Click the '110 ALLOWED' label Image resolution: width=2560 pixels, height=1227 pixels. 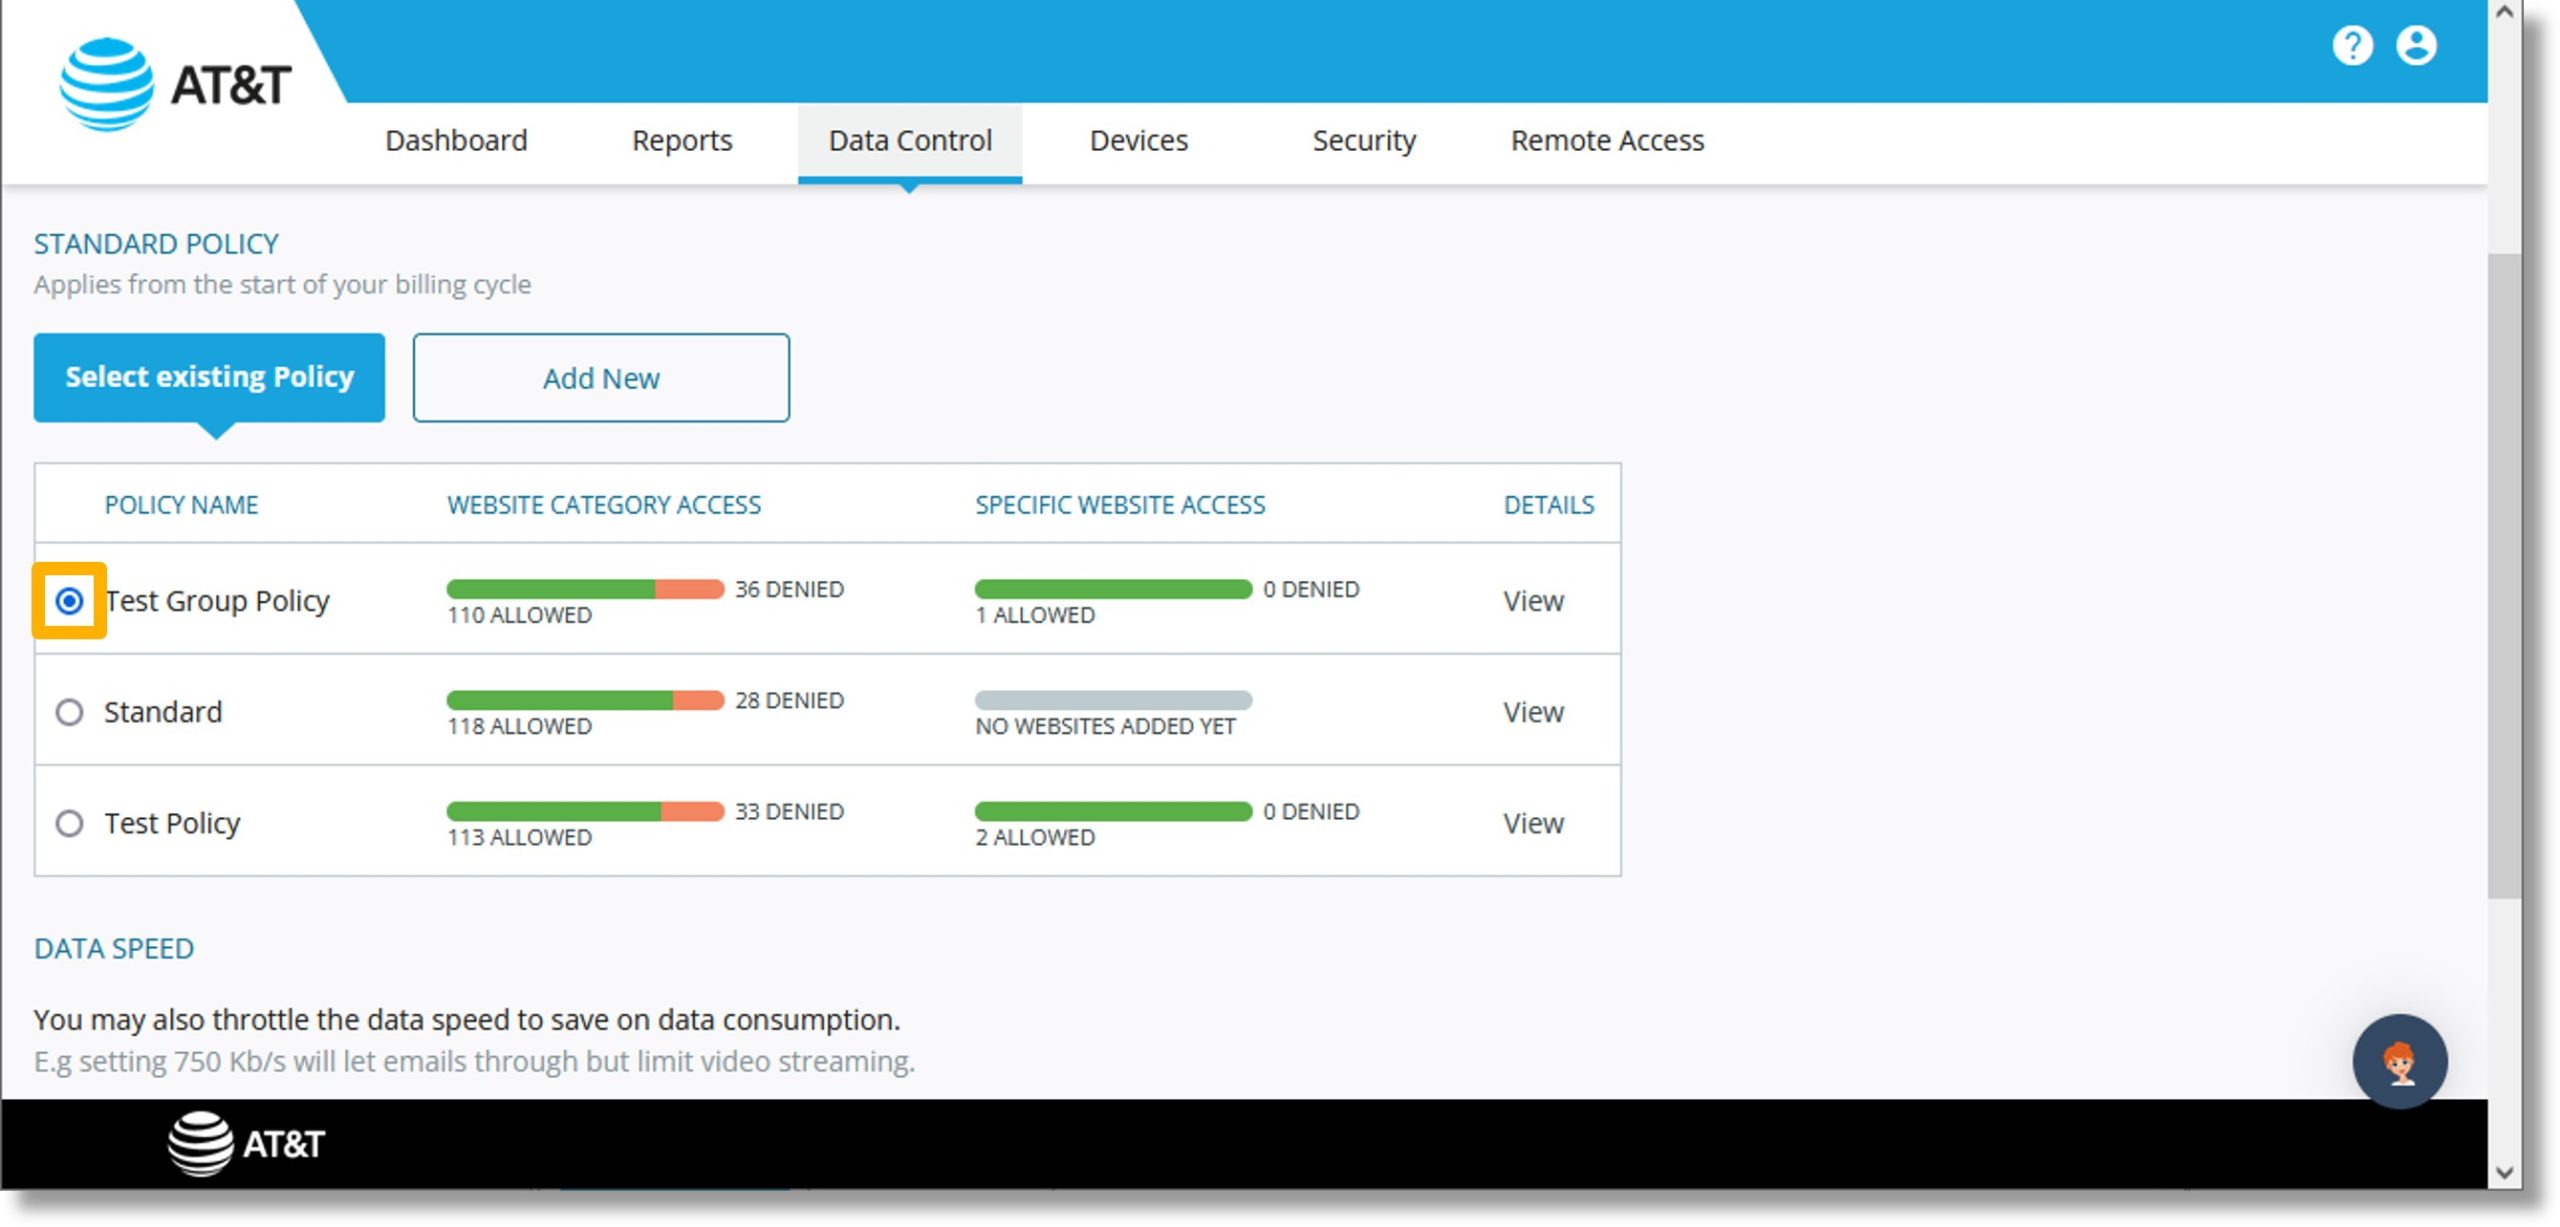click(x=519, y=615)
